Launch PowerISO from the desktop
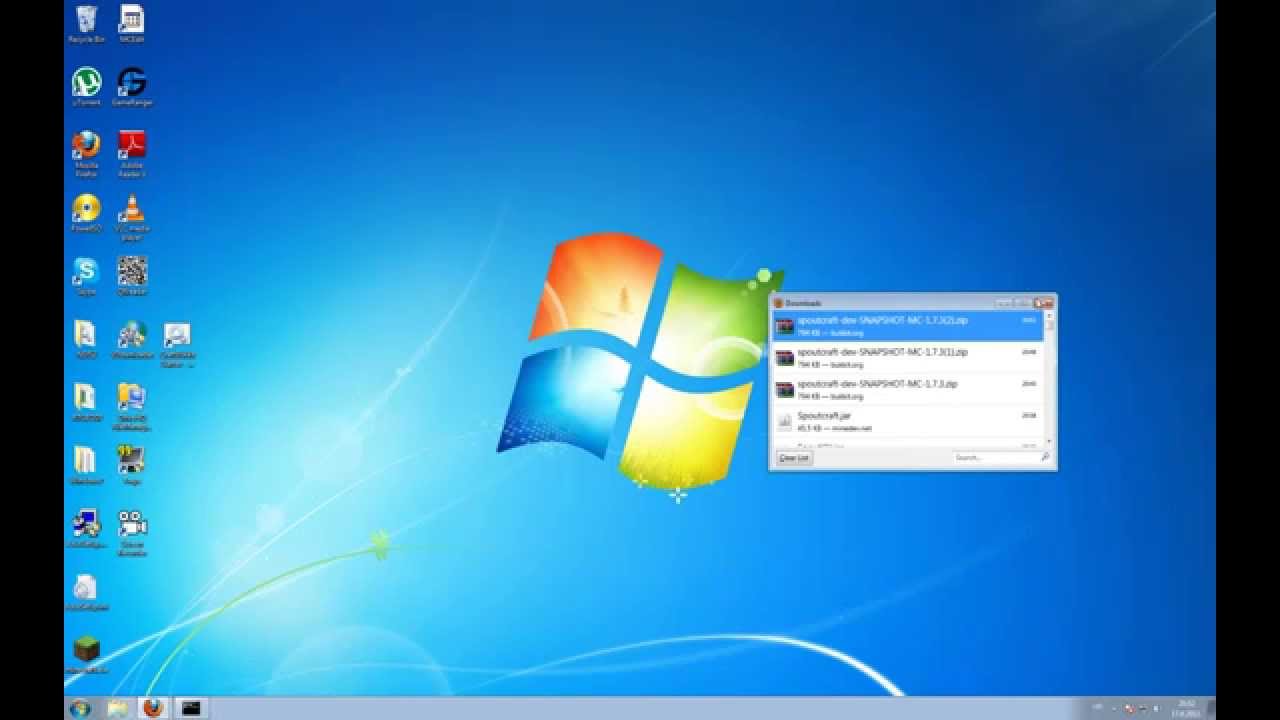The width and height of the screenshot is (1280, 720). 87,212
